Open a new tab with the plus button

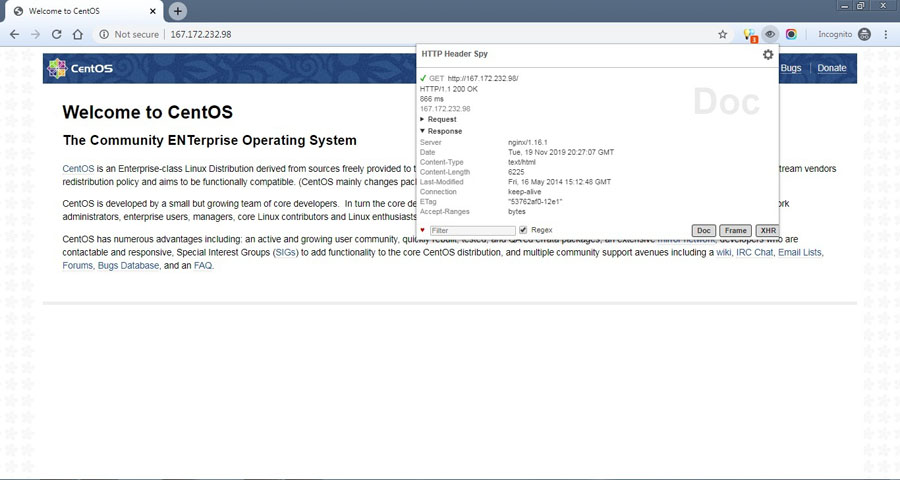[178, 11]
